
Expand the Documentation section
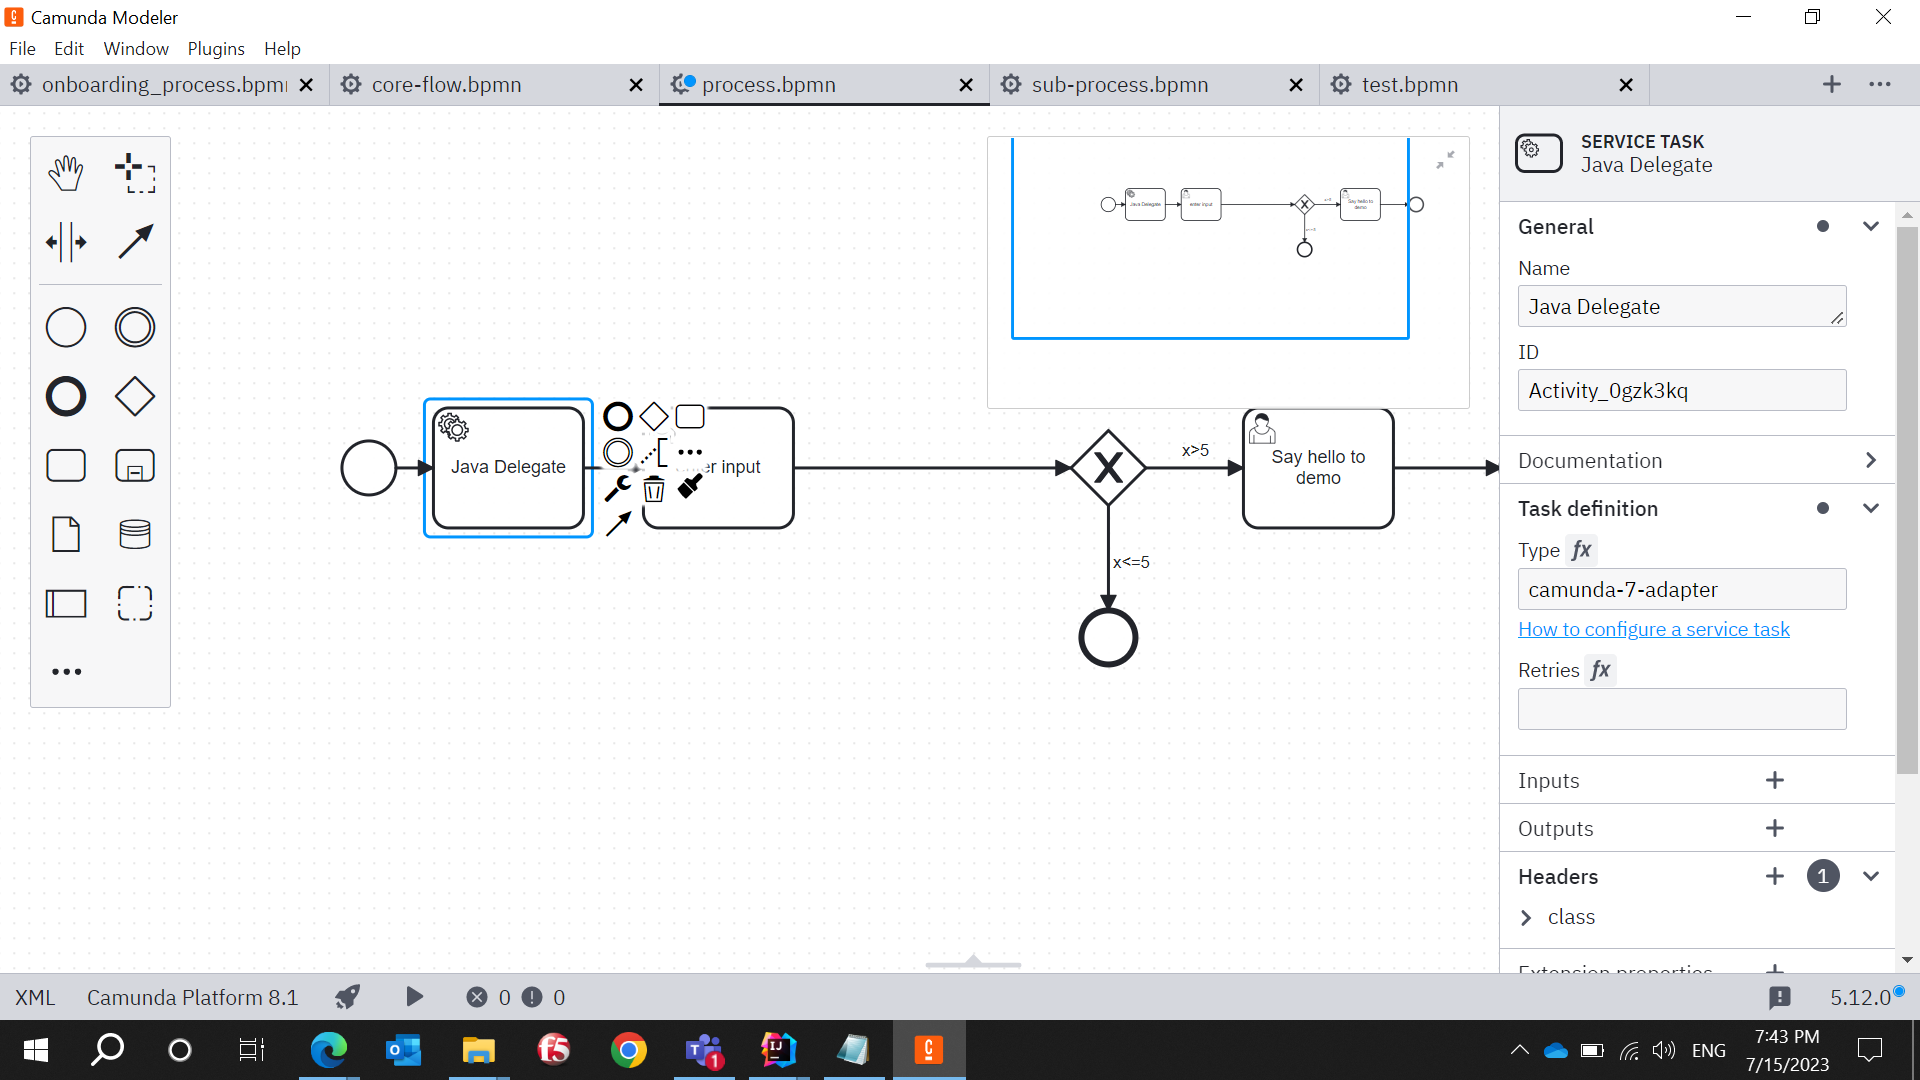tap(1870, 460)
